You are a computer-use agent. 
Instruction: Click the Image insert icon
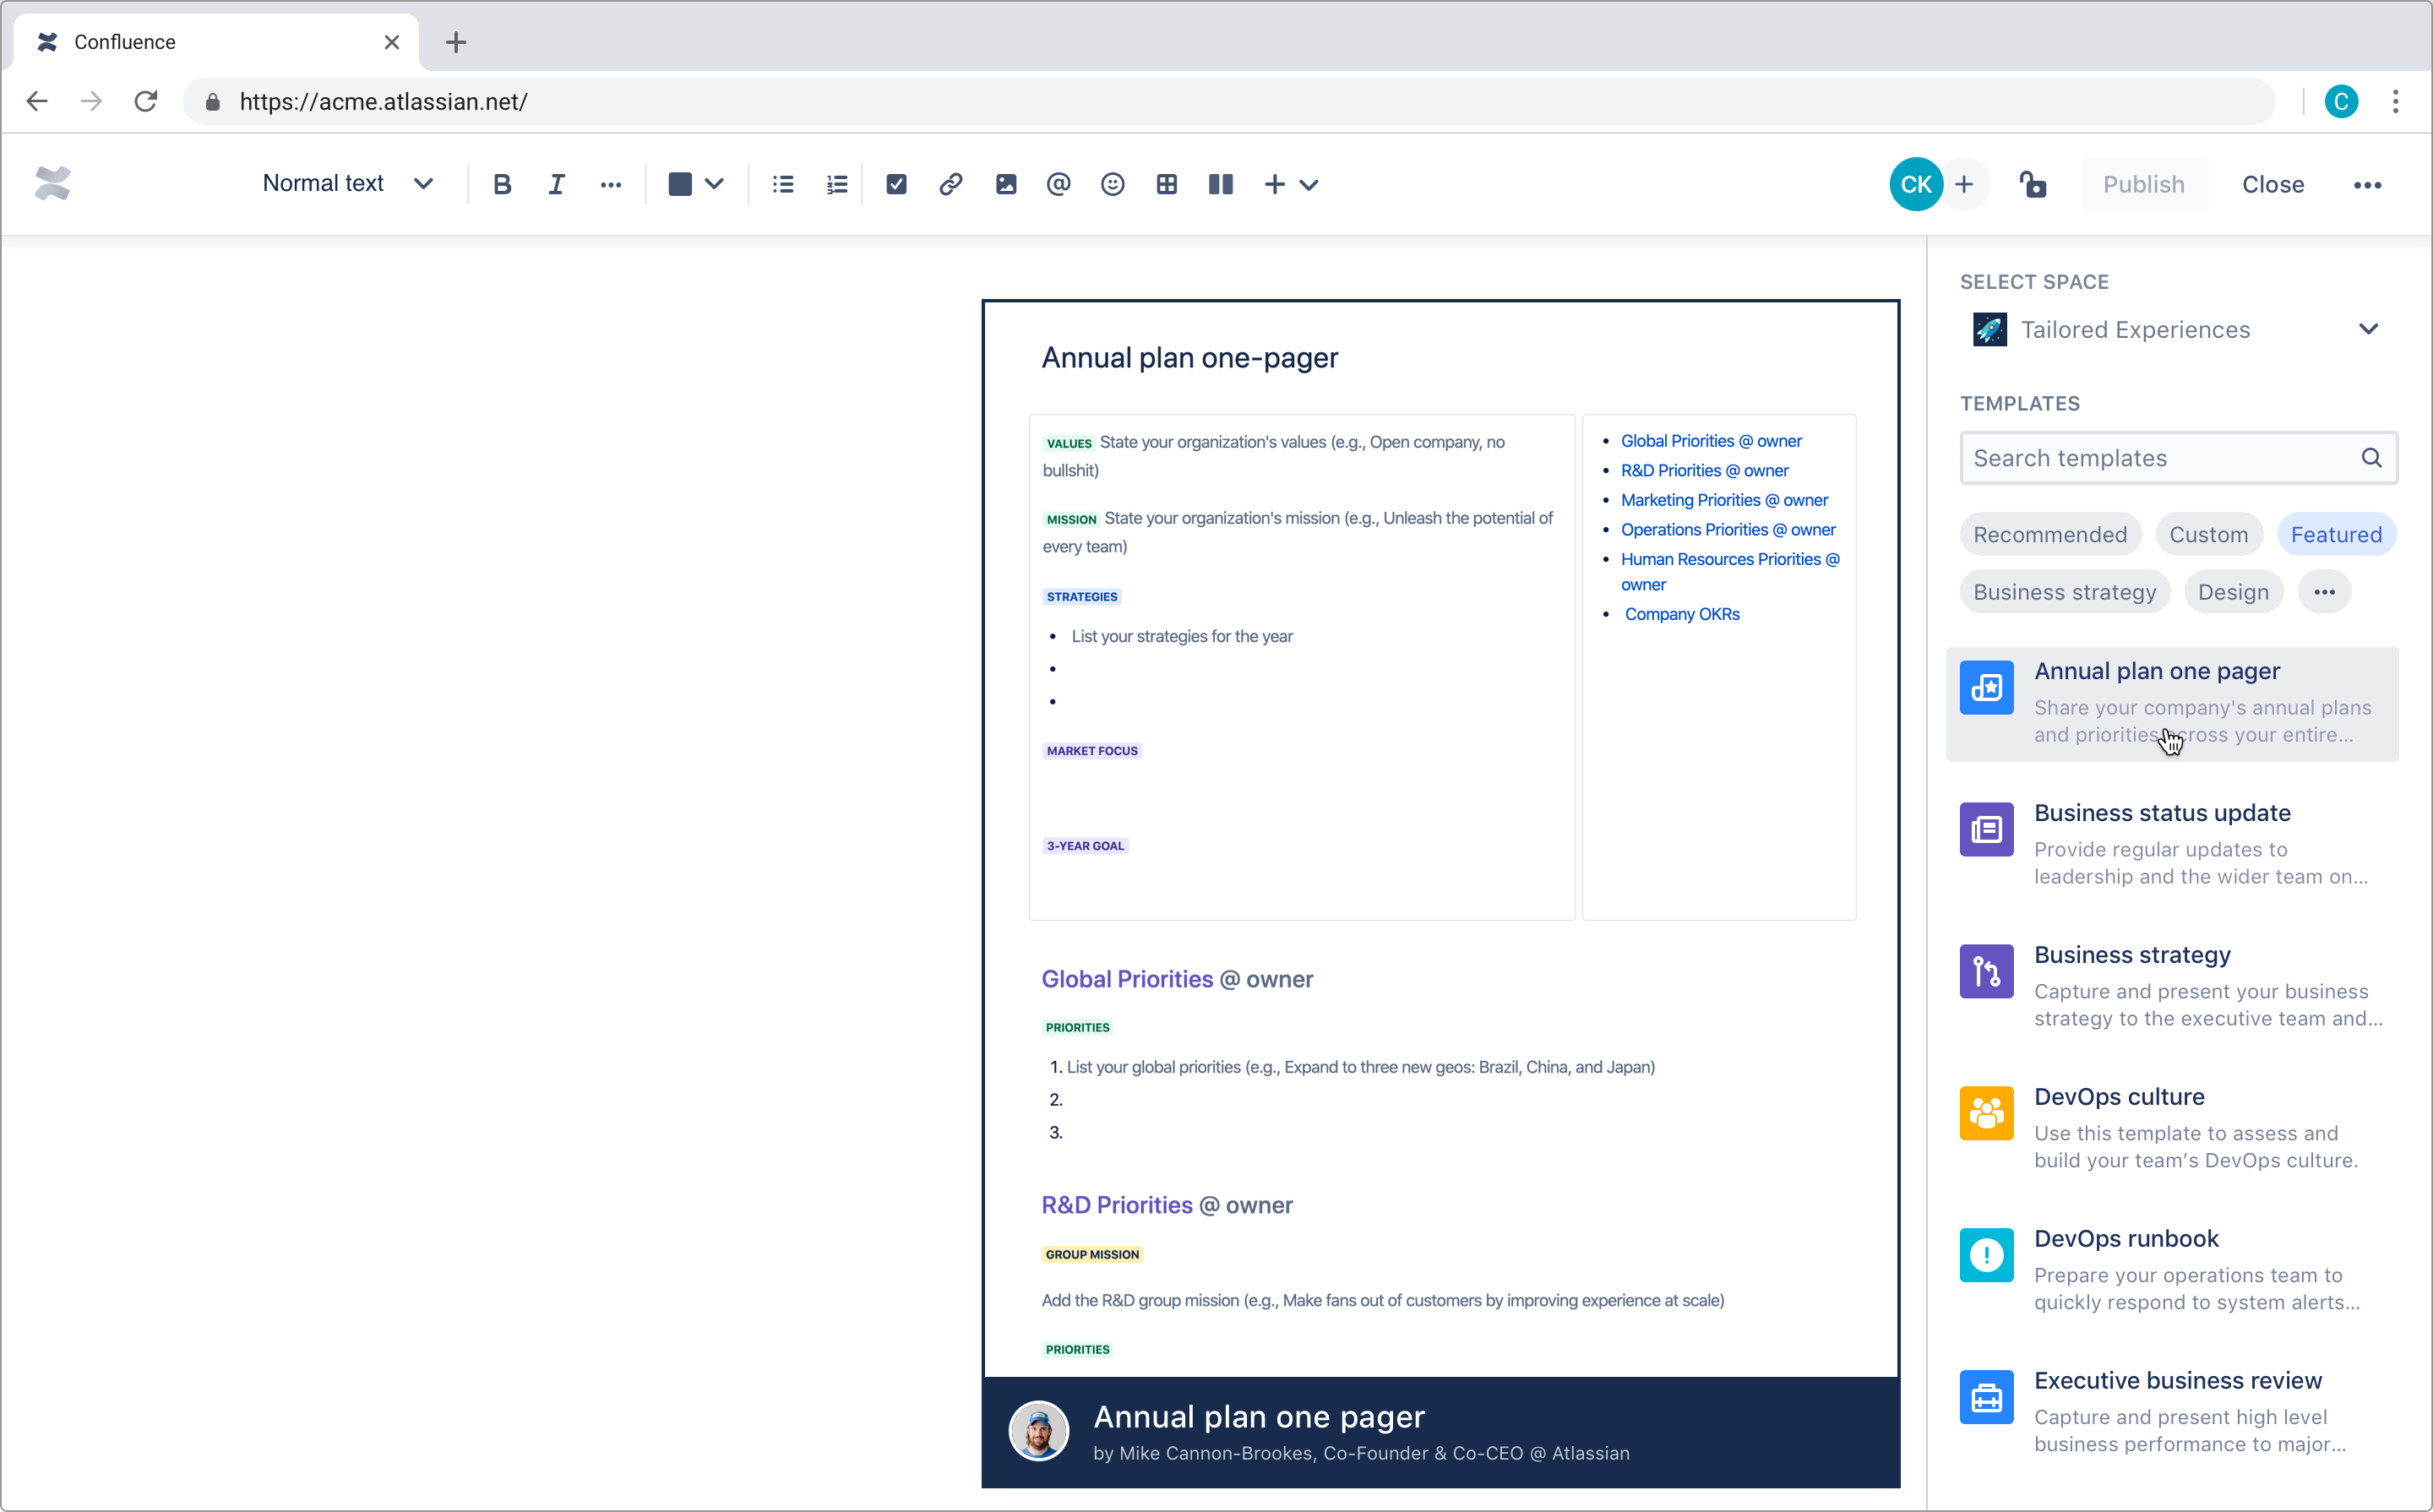pos(1005,185)
